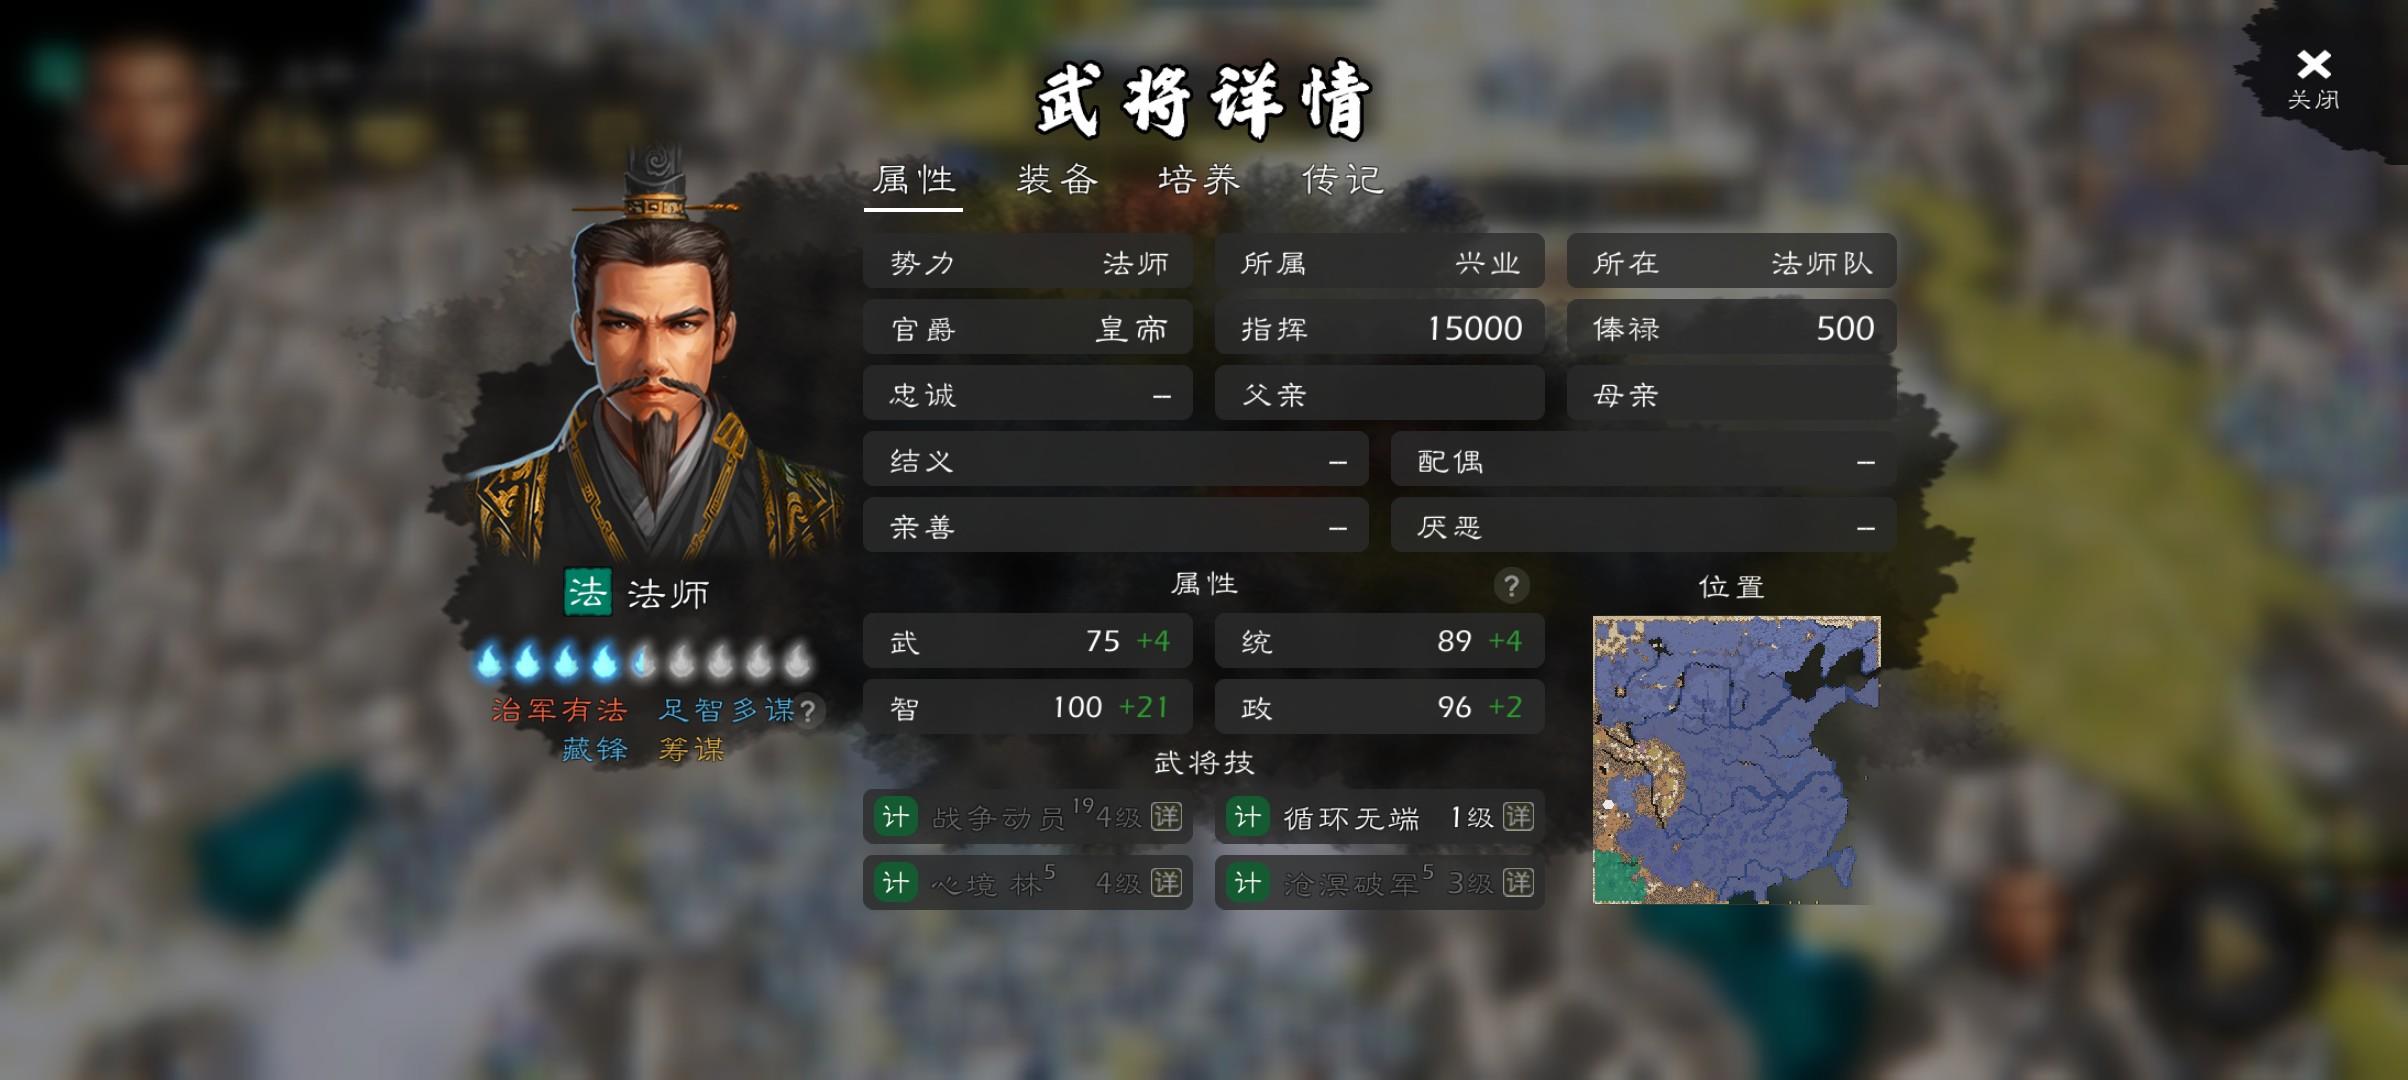Open details icon for 循环无端 skill

1518,817
